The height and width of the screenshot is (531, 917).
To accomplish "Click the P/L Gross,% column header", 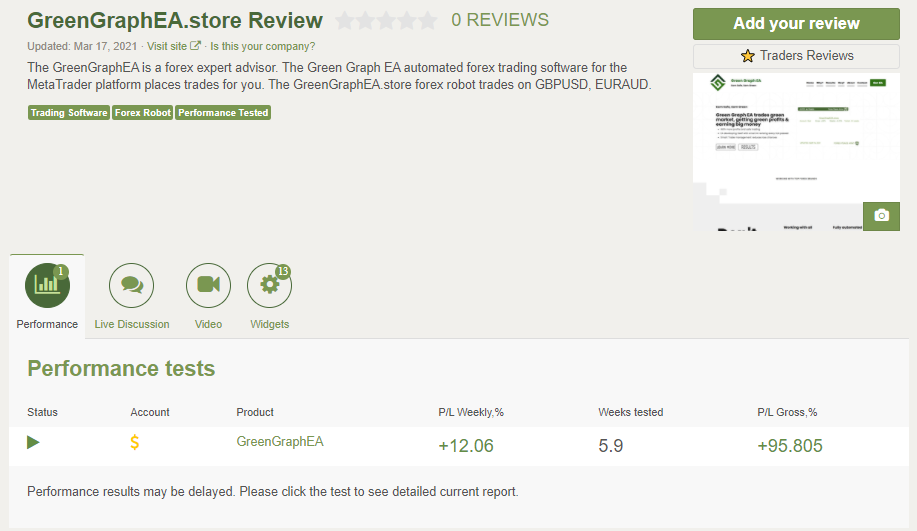I will [787, 412].
